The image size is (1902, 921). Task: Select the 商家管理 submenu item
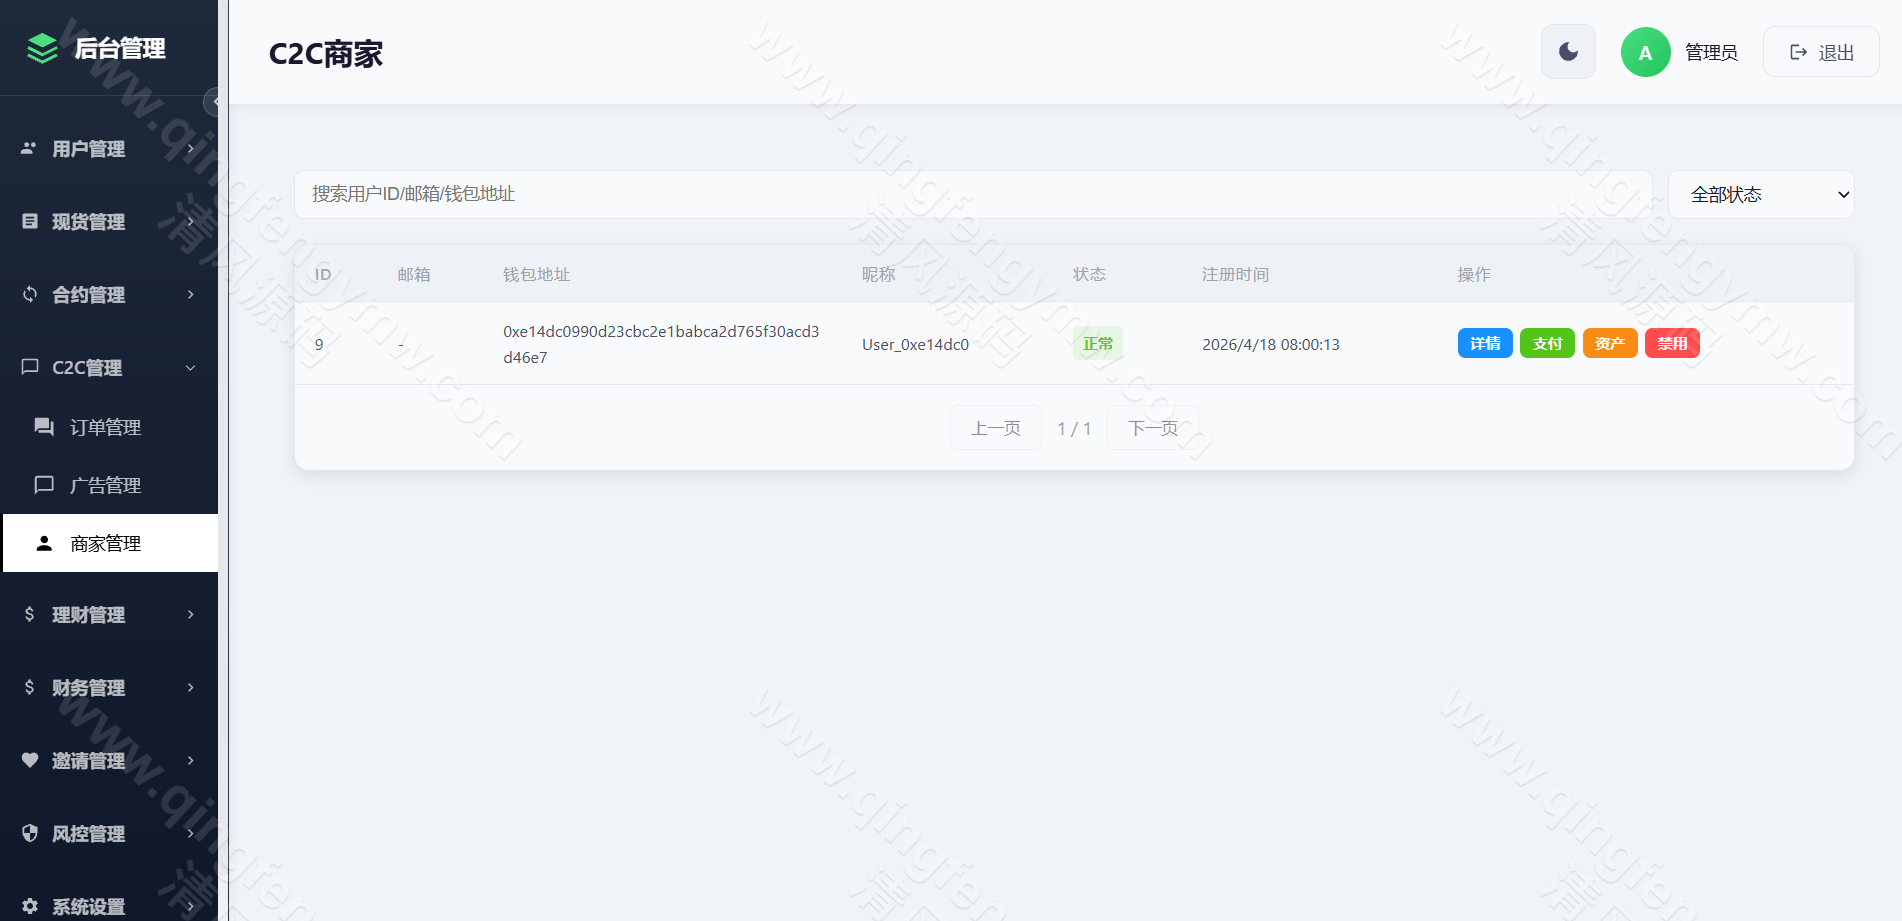click(110, 543)
